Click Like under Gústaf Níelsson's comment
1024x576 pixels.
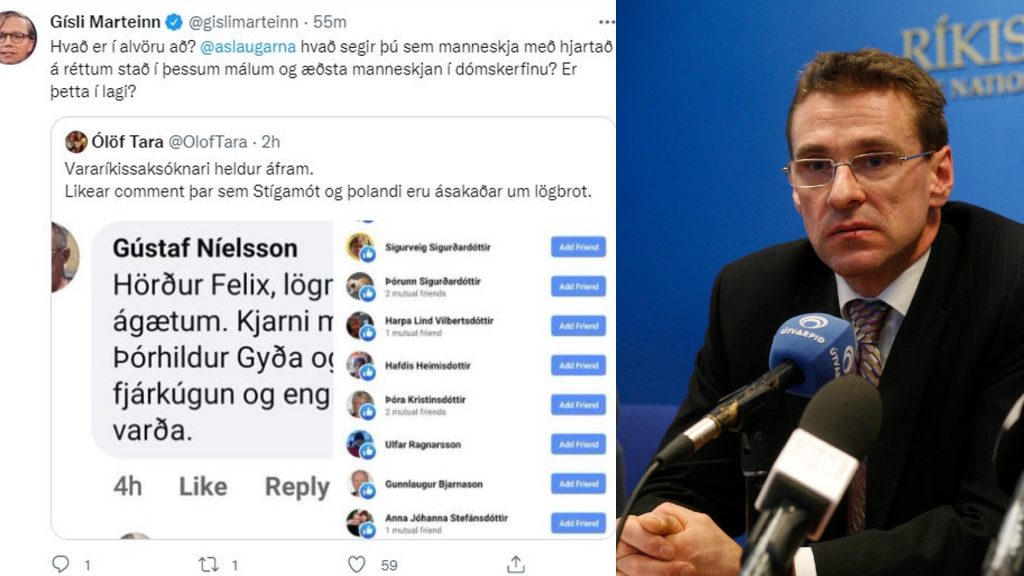203,487
